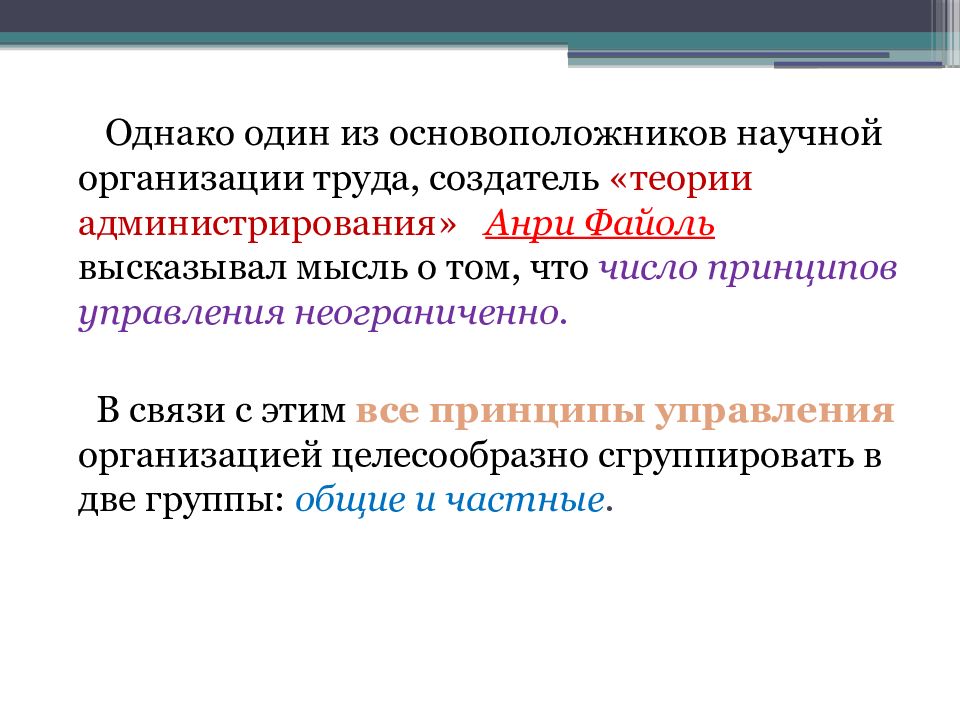Click the phrase «организации труда, создатель»
This screenshot has height=720, width=960.
[339, 180]
